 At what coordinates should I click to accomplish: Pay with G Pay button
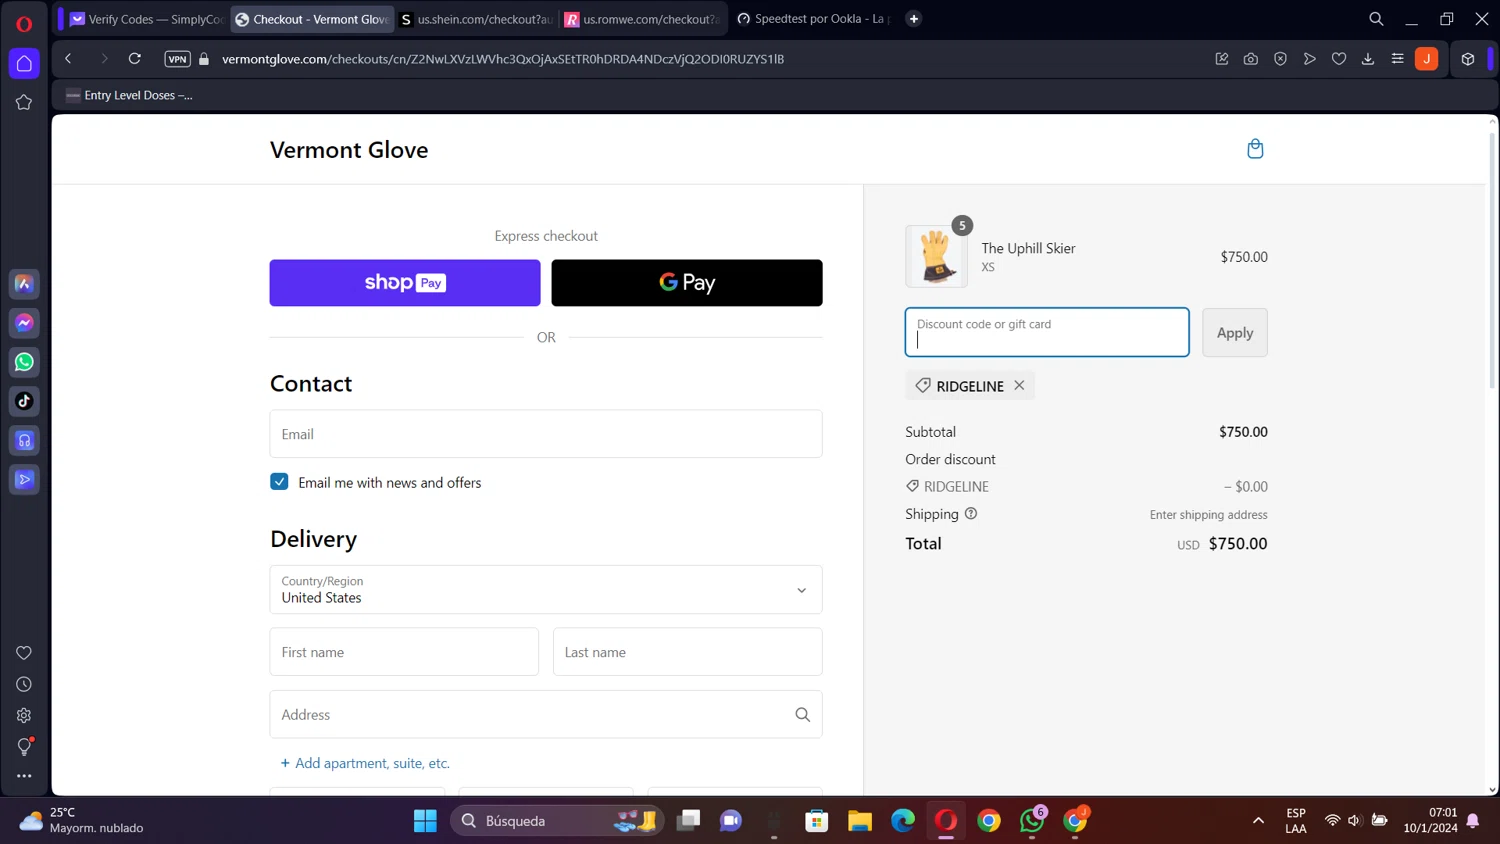click(687, 283)
